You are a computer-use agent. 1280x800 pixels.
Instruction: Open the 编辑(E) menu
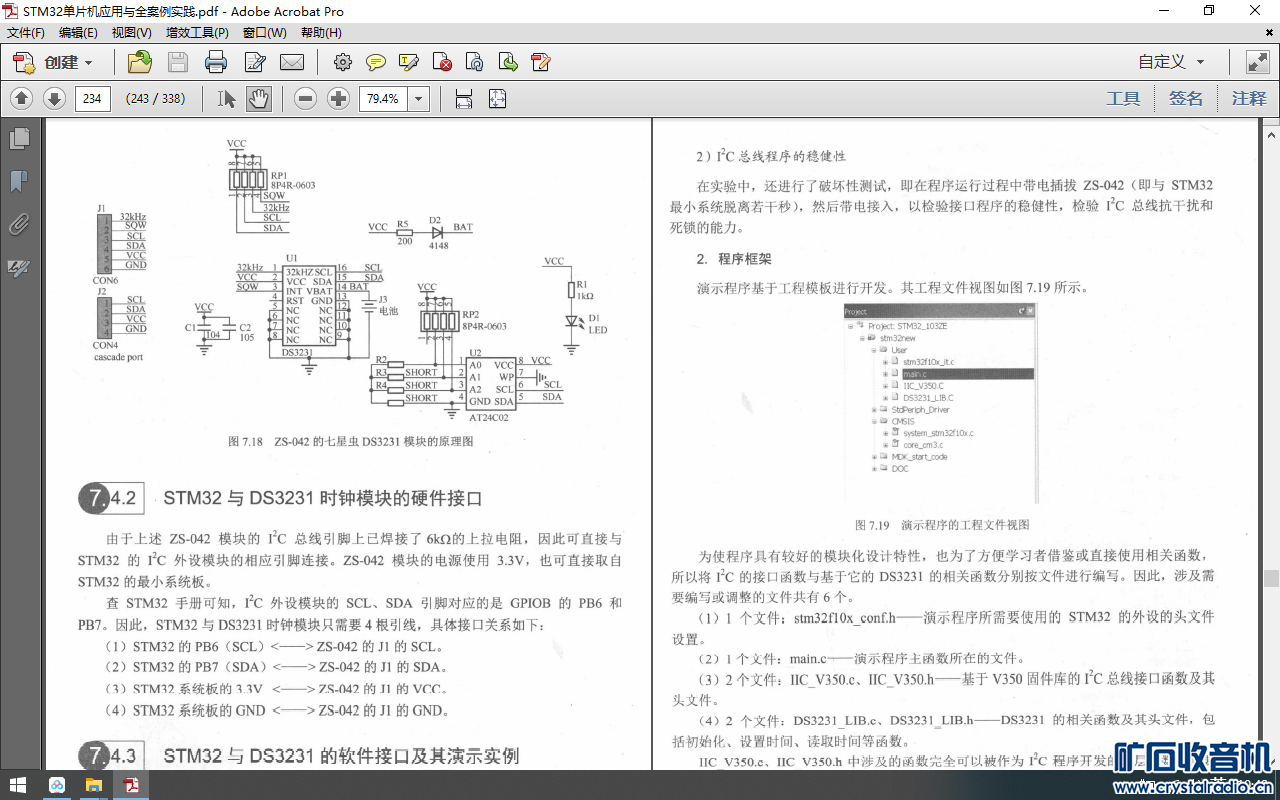tap(78, 33)
